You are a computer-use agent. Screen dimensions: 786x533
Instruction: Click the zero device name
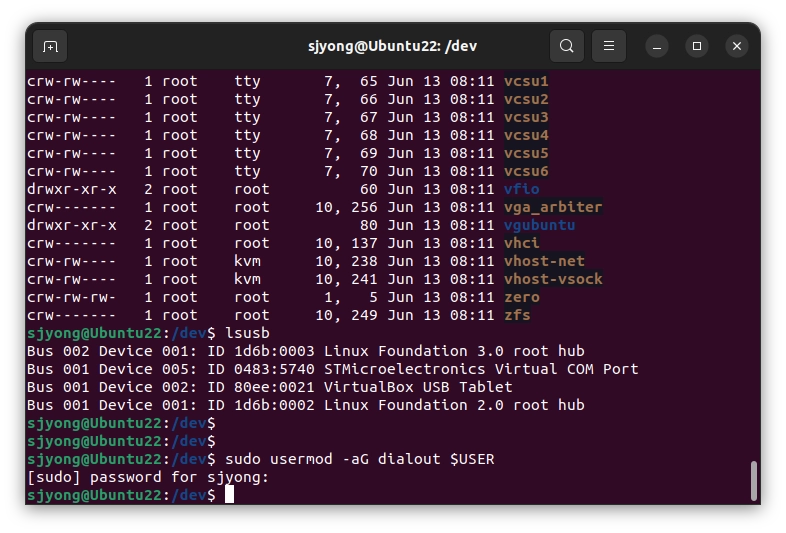[522, 297]
